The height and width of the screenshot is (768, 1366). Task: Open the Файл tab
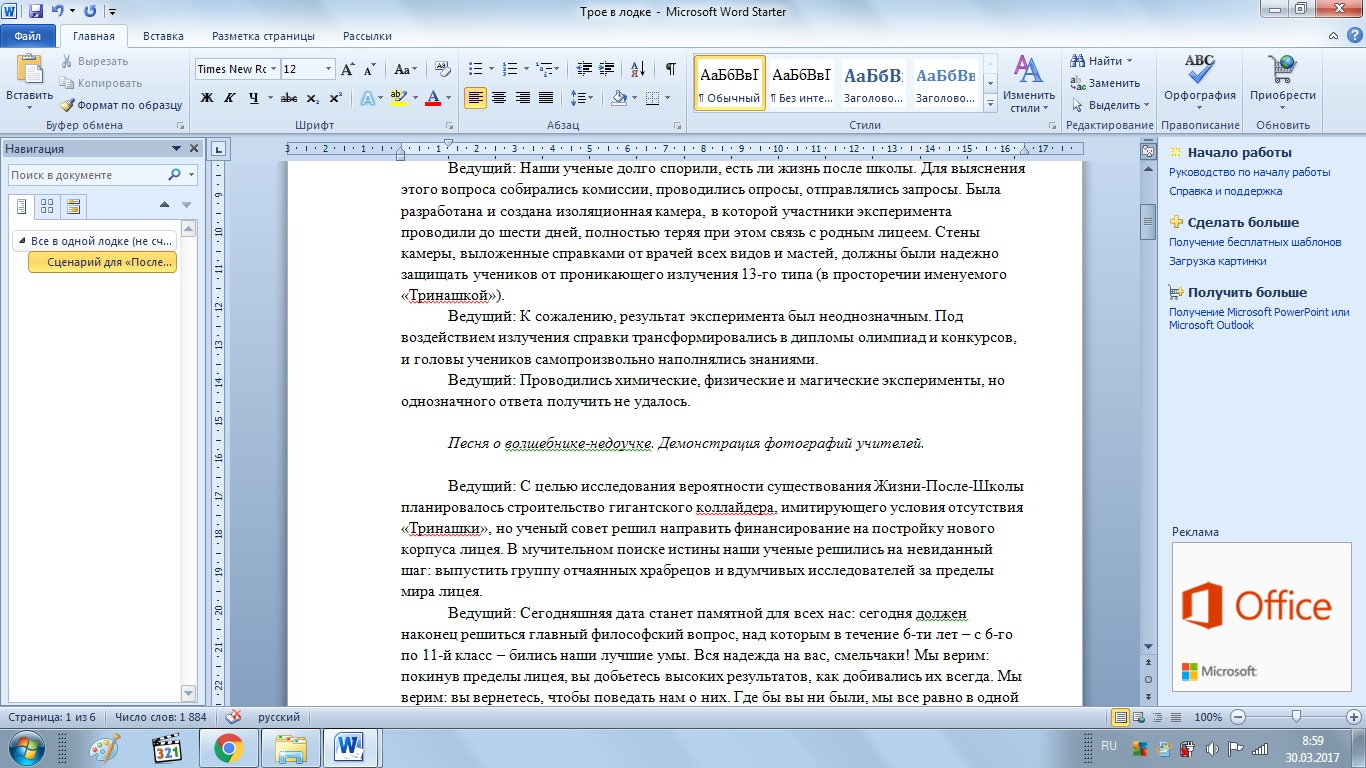click(28, 36)
